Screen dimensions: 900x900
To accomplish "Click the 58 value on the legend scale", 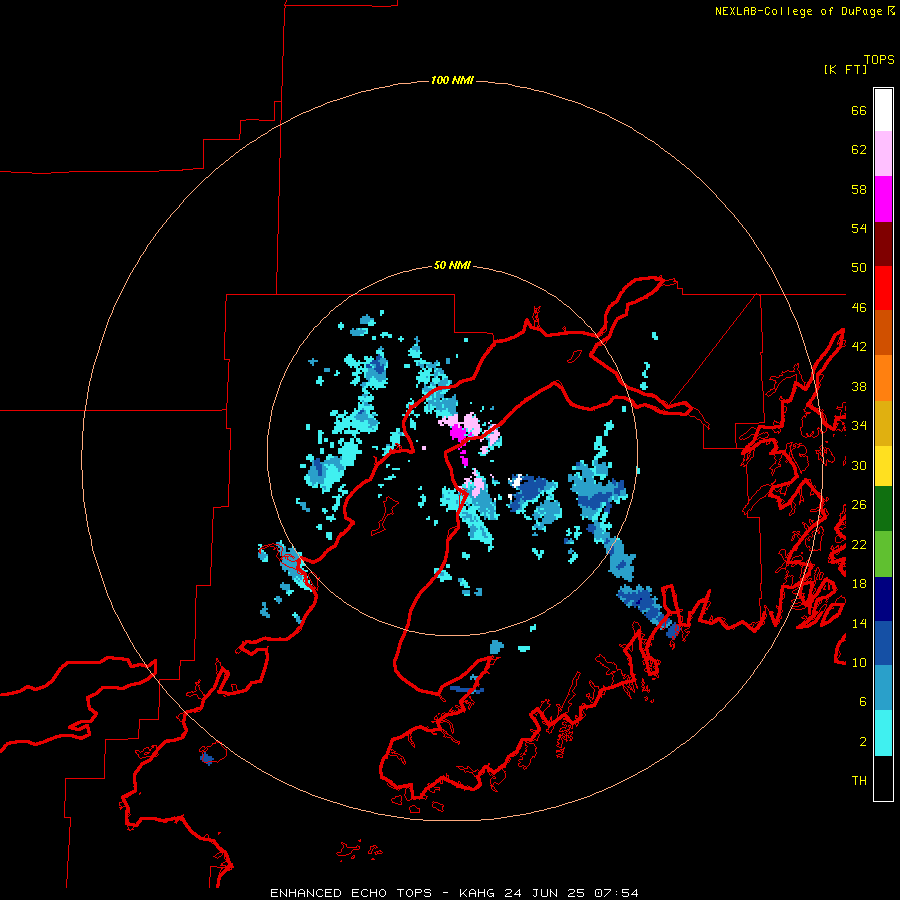I will [859, 189].
